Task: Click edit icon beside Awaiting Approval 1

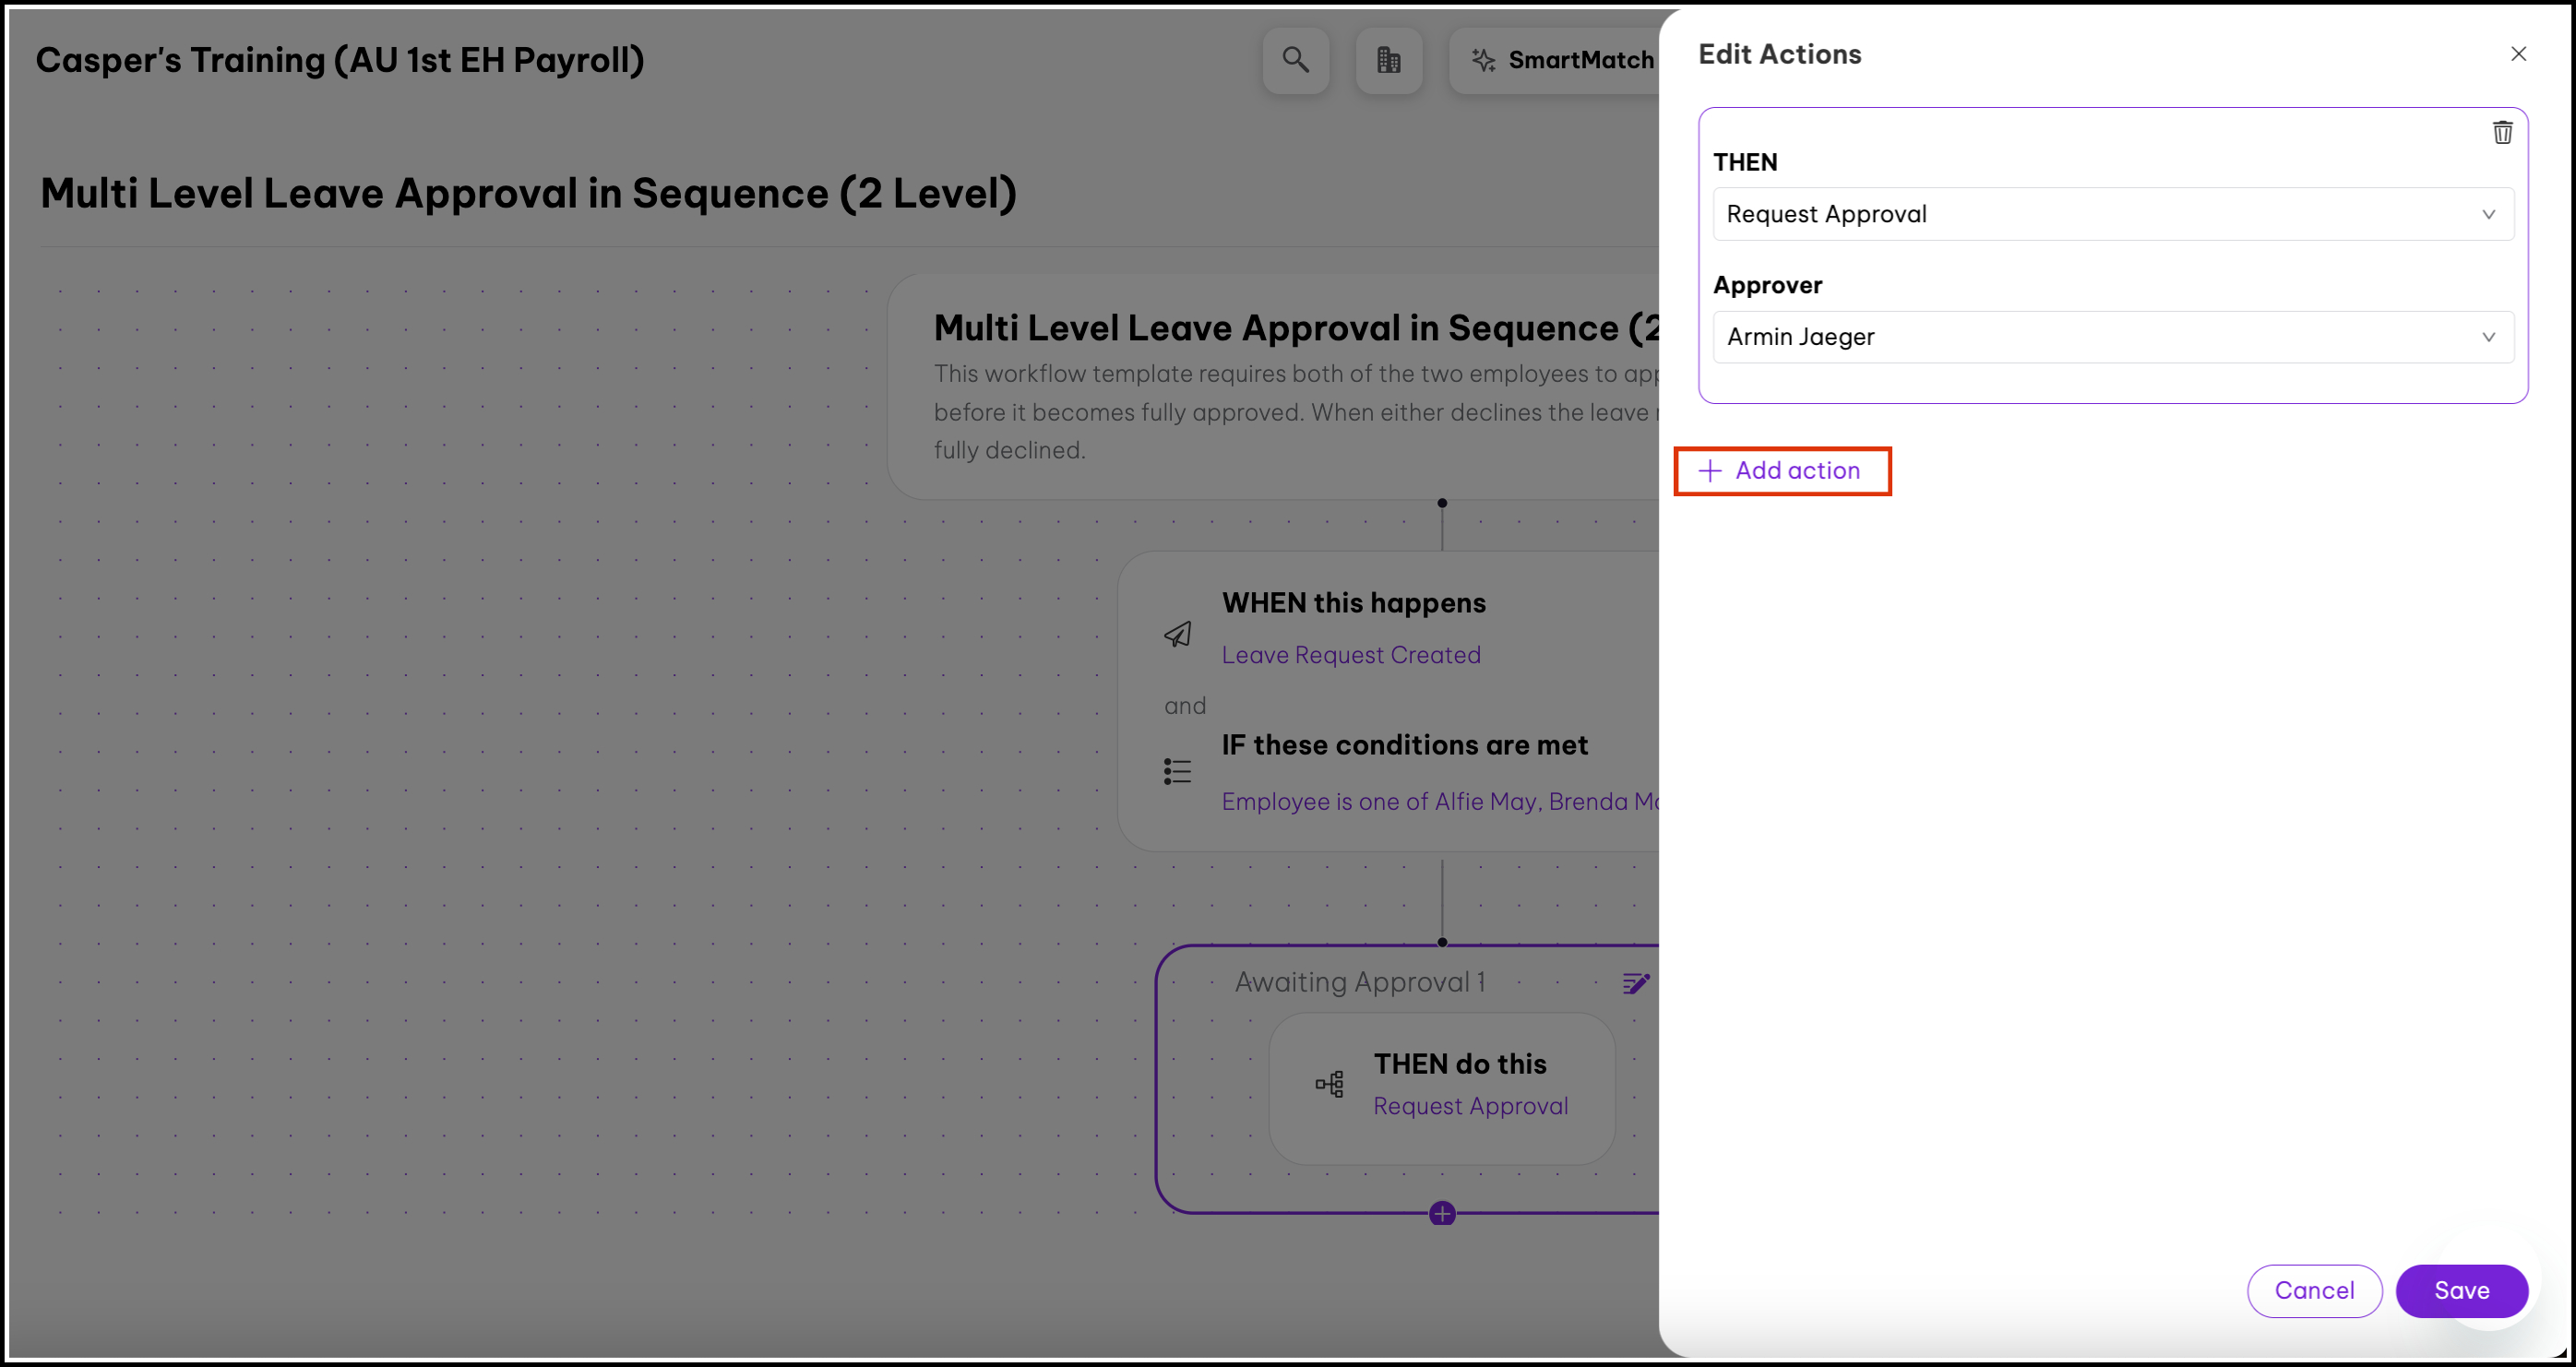Action: coord(1635,983)
